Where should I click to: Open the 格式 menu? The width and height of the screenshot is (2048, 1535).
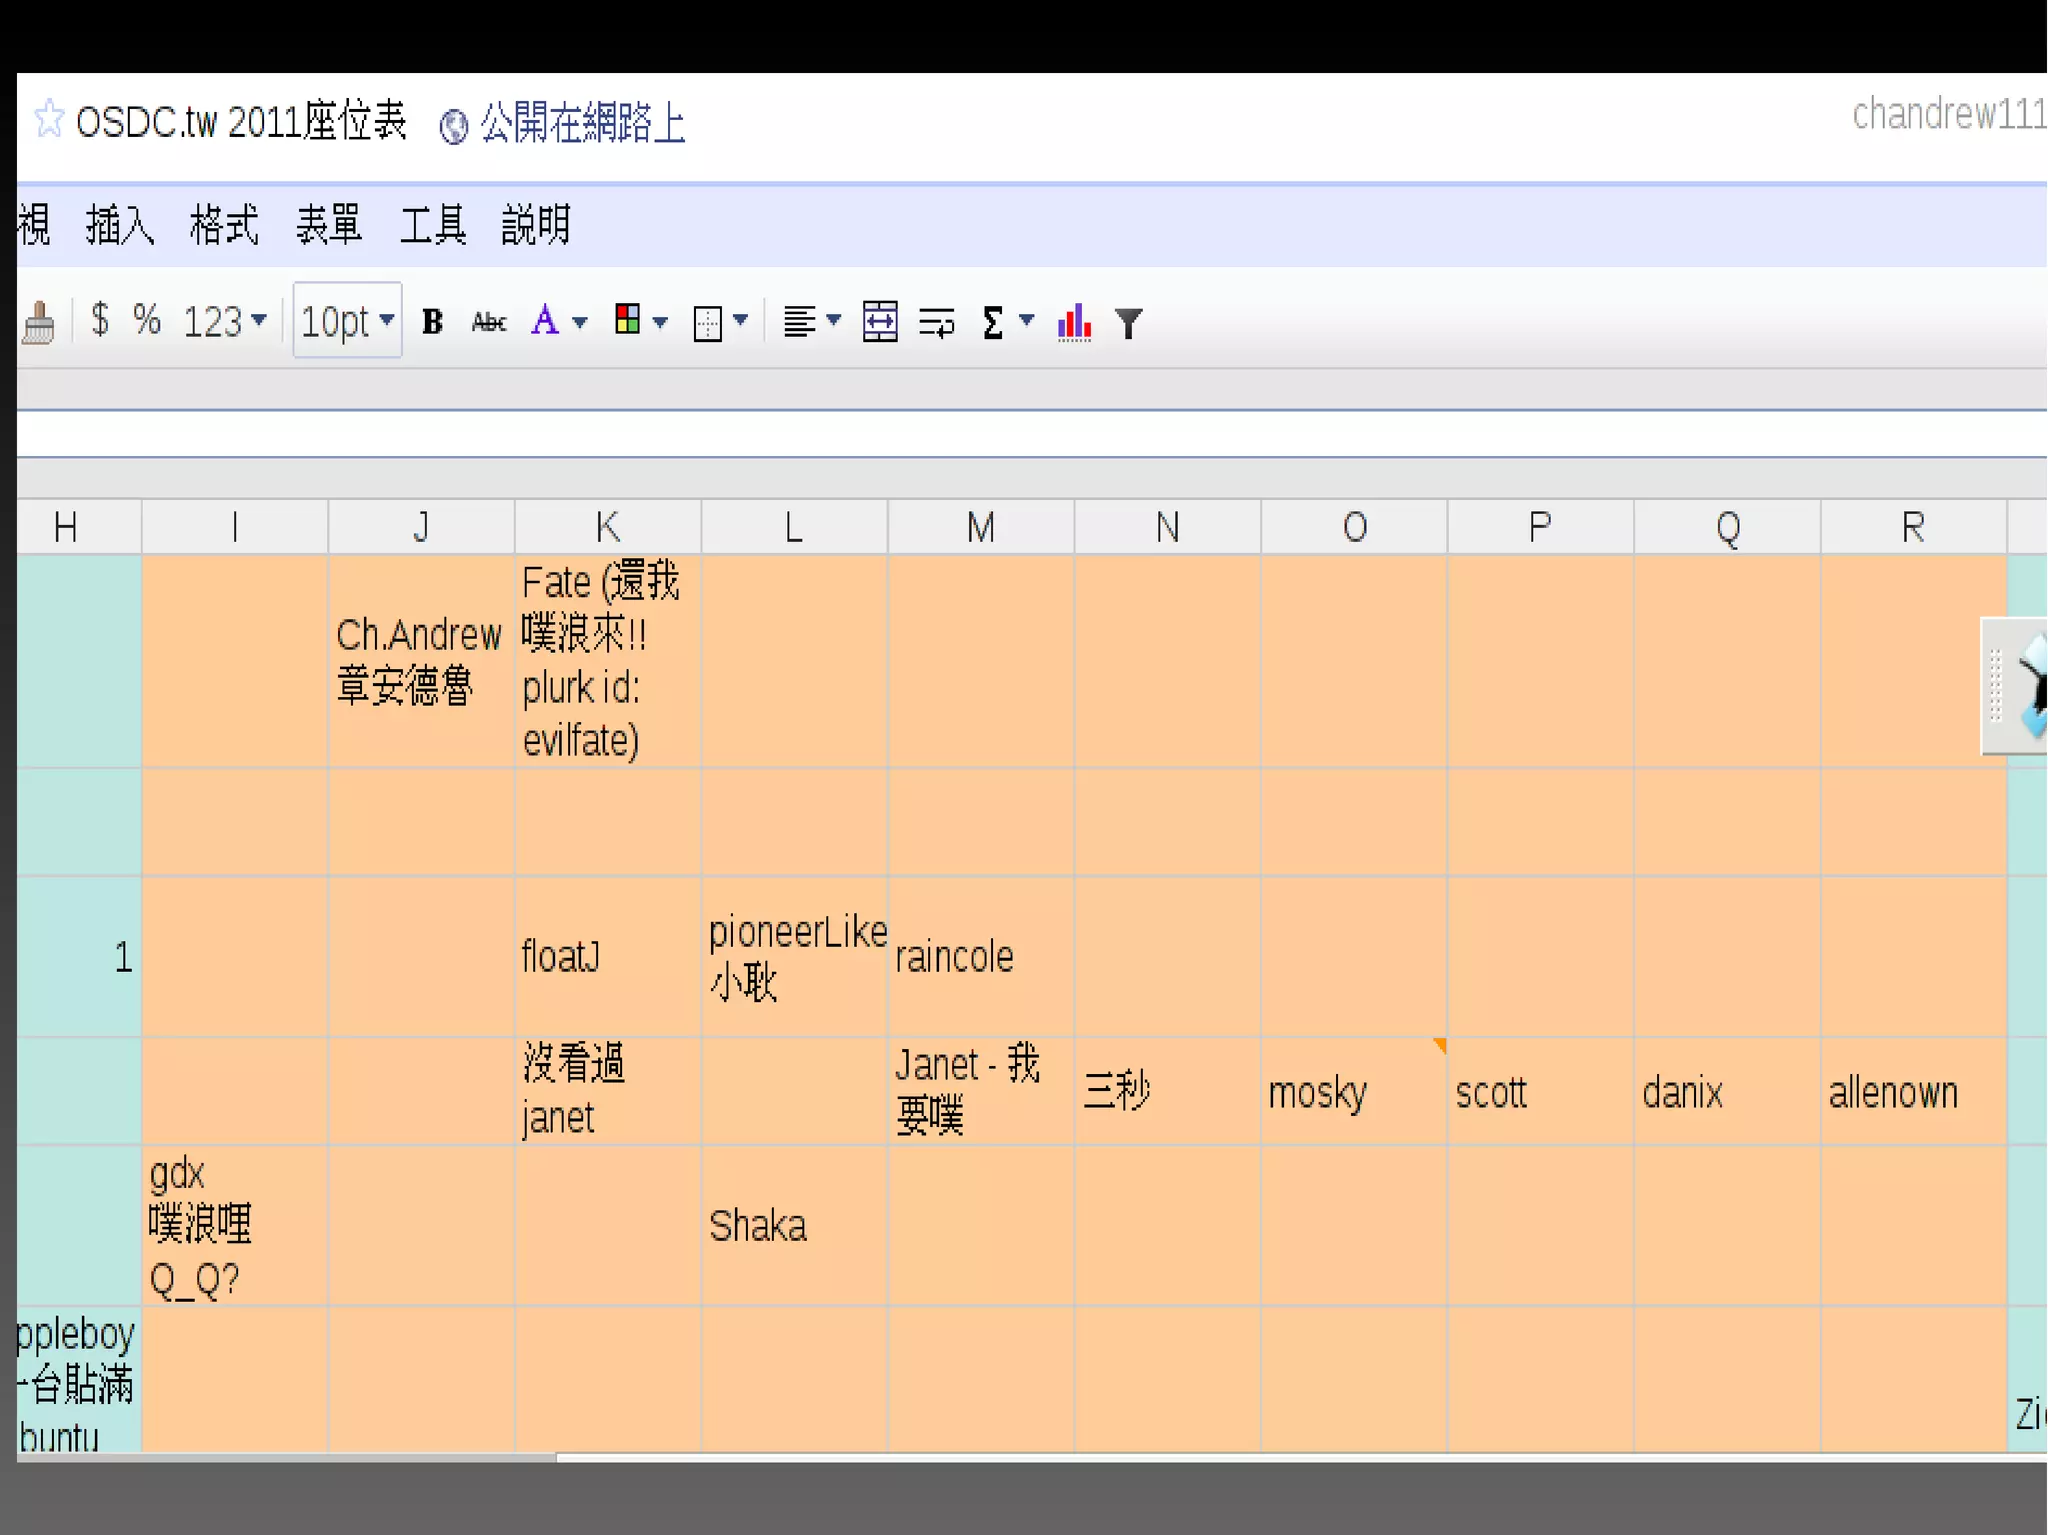pyautogui.click(x=224, y=224)
